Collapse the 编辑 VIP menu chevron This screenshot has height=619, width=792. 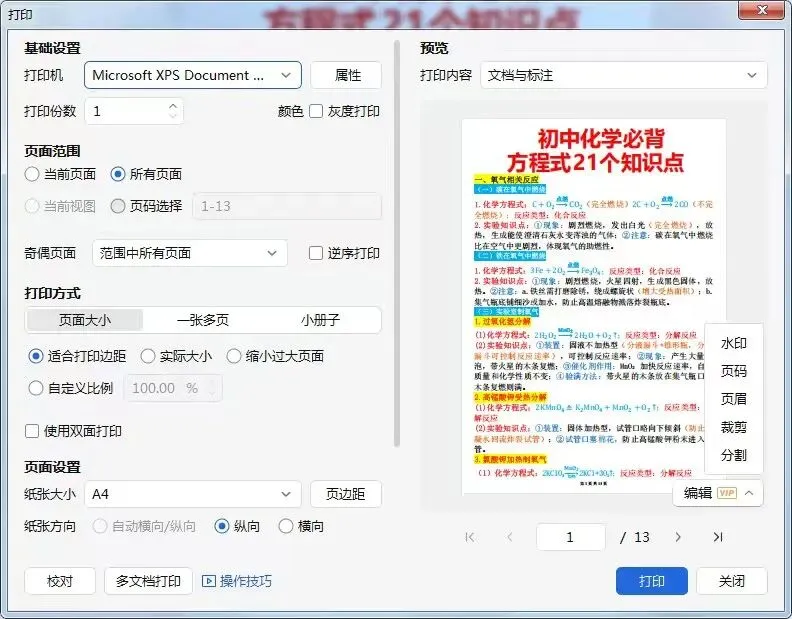(x=750, y=493)
